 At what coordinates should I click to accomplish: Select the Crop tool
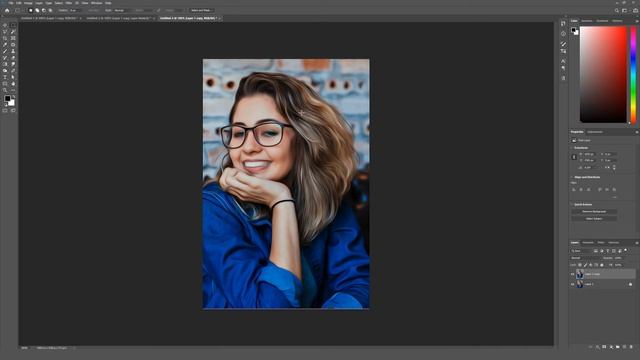coord(5,38)
